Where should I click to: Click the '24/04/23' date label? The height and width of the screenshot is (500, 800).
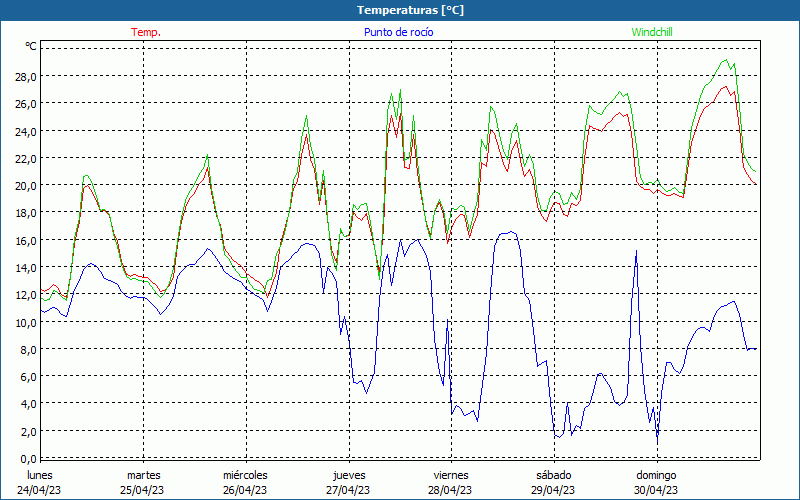(x=39, y=490)
